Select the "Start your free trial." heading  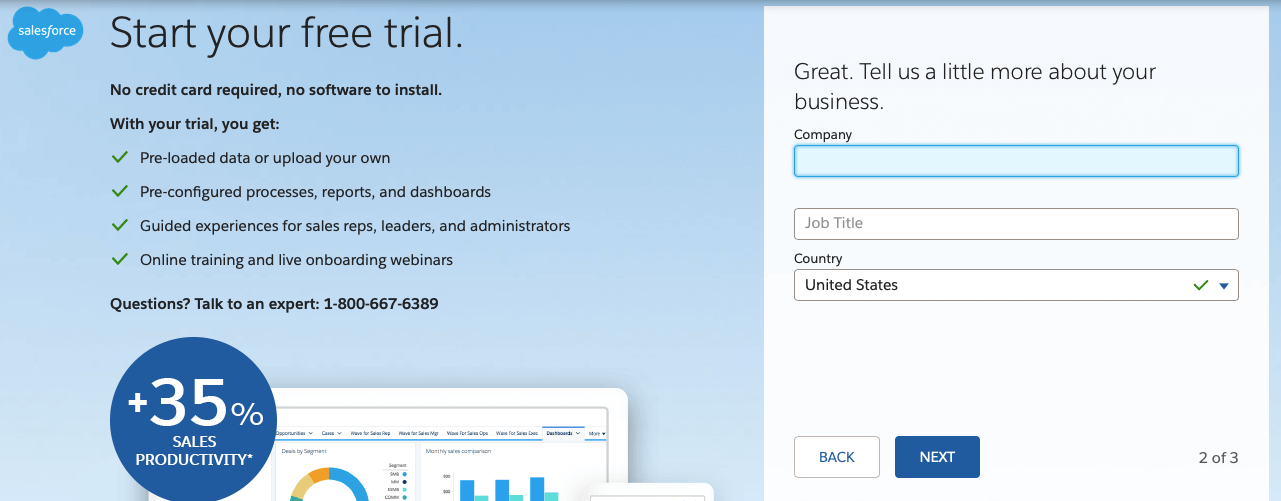click(x=287, y=33)
